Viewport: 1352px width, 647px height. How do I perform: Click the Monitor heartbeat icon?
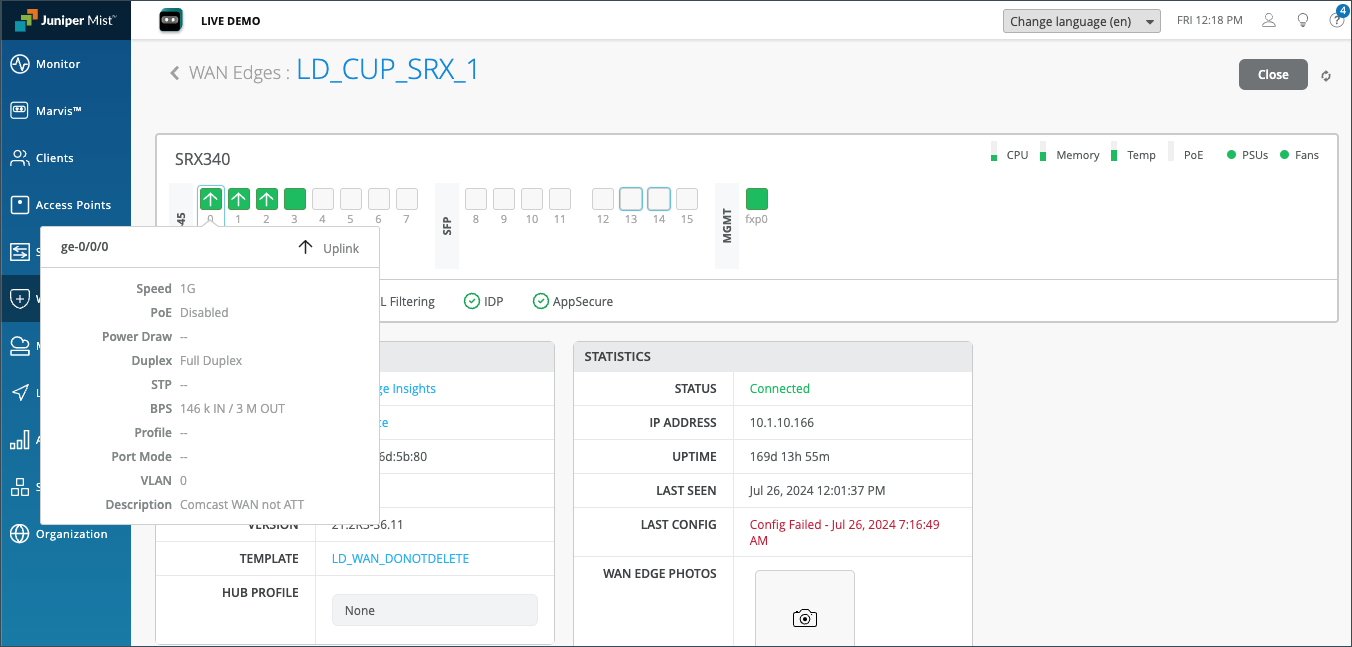(19, 64)
